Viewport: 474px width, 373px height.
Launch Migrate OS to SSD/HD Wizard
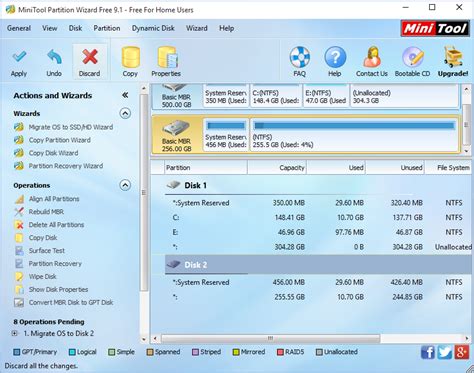tap(71, 127)
